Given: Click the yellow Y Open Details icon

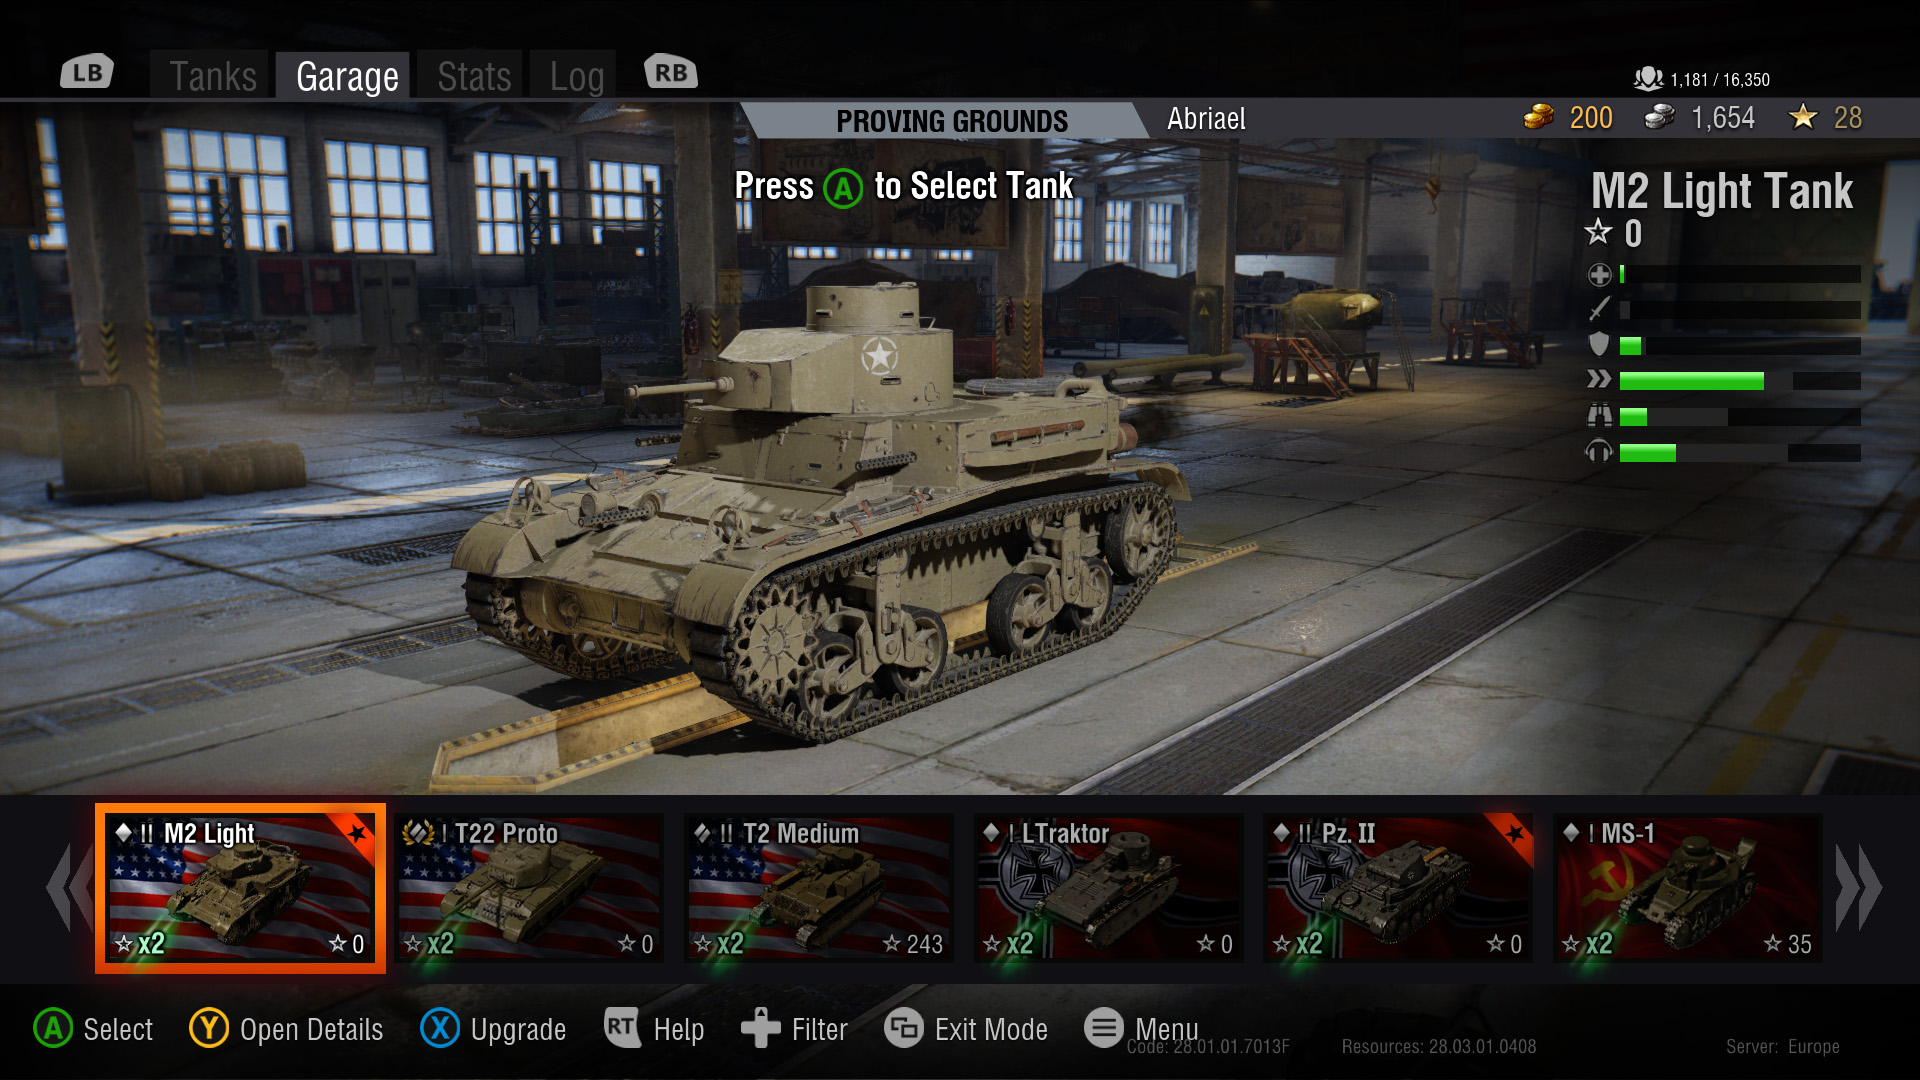Looking at the screenshot, I should point(209,1028).
